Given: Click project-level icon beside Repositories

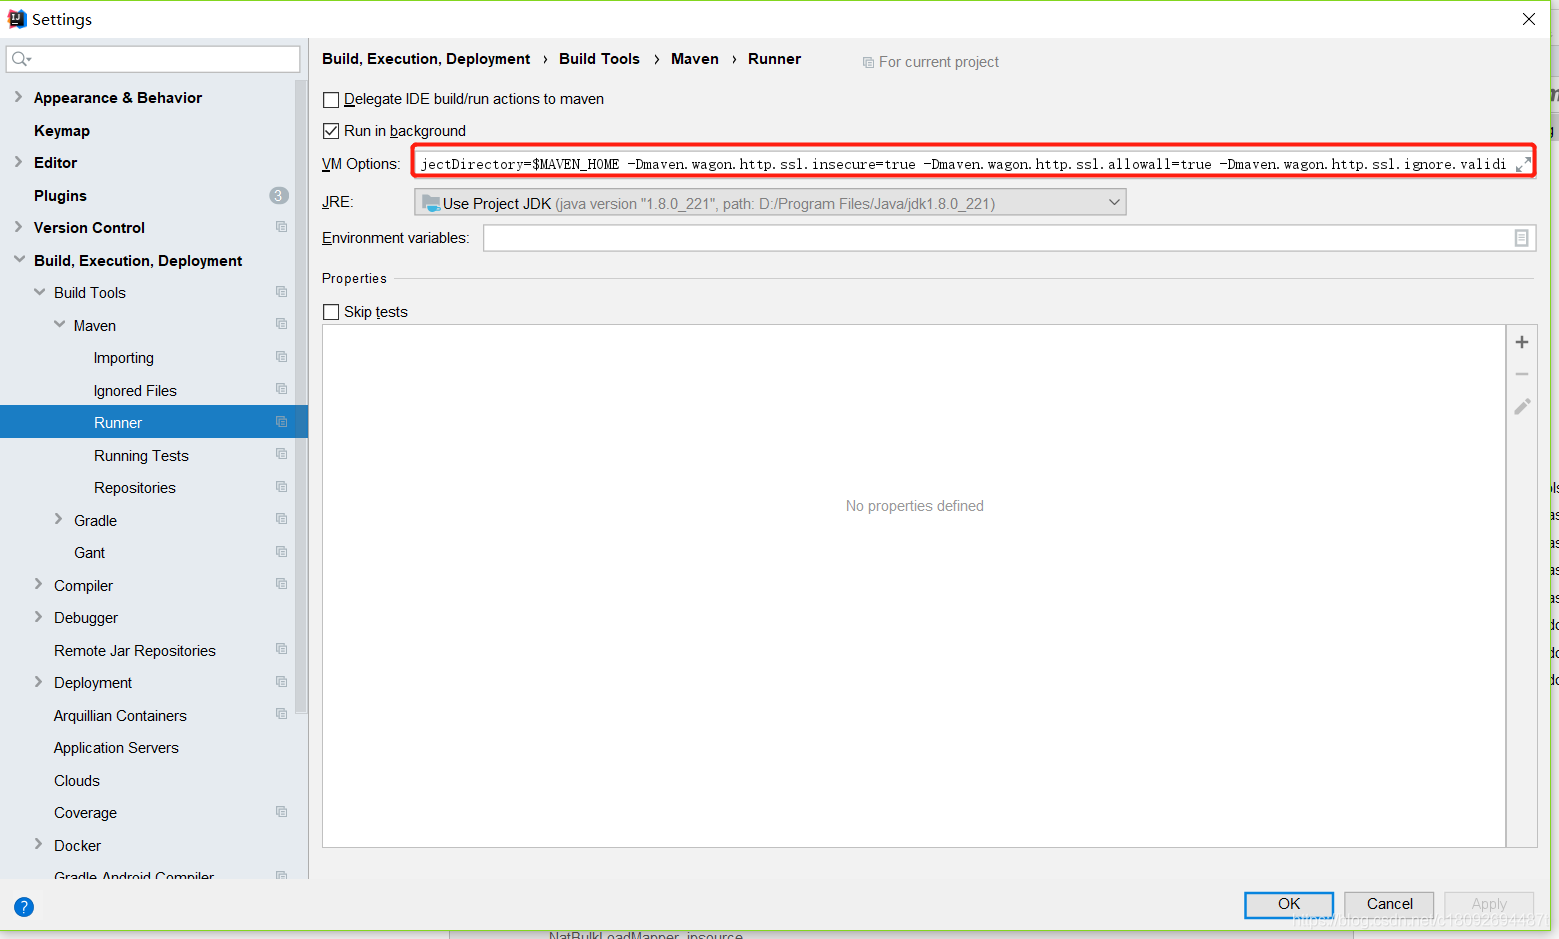Looking at the screenshot, I should click(x=281, y=487).
